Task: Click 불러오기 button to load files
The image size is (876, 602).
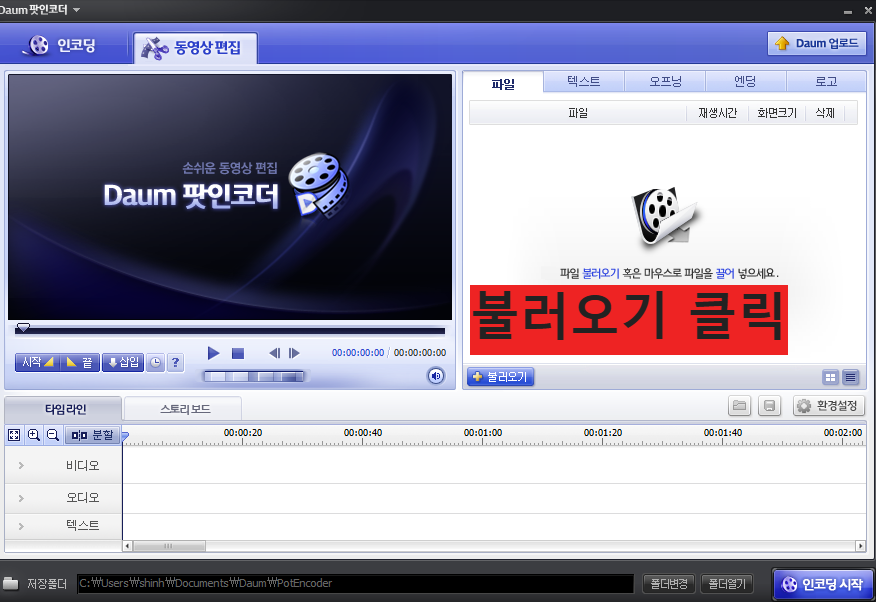Action: coord(500,377)
